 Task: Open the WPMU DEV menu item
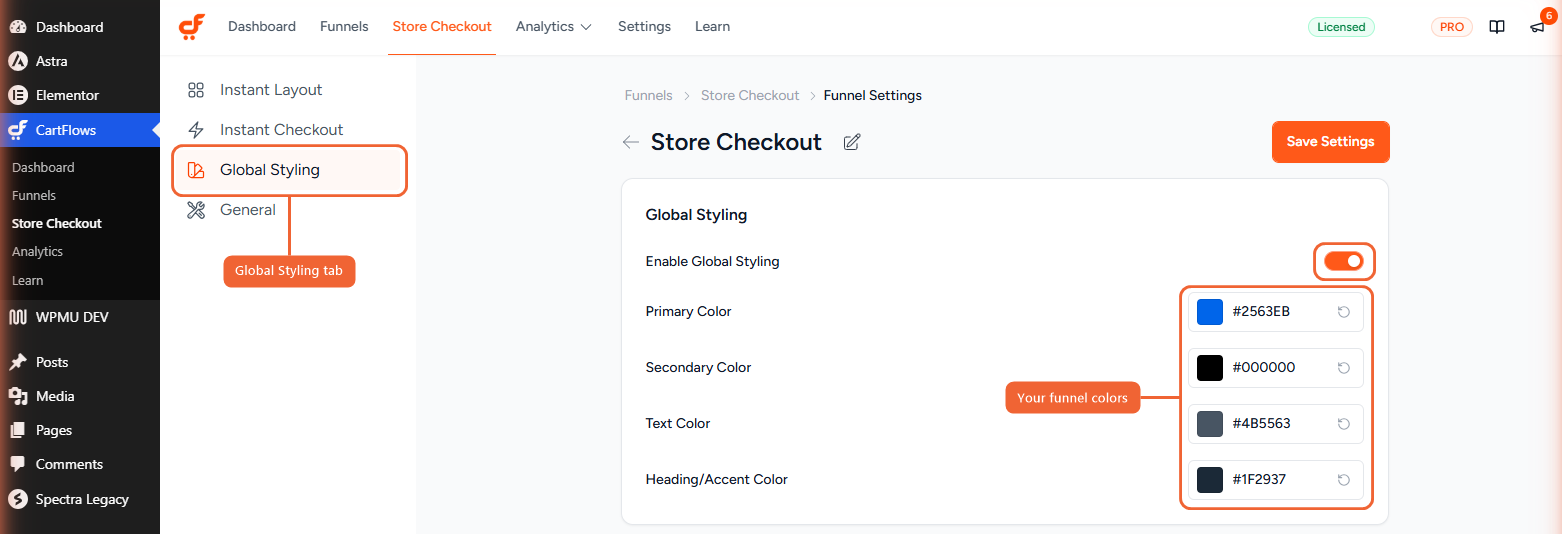pos(80,317)
